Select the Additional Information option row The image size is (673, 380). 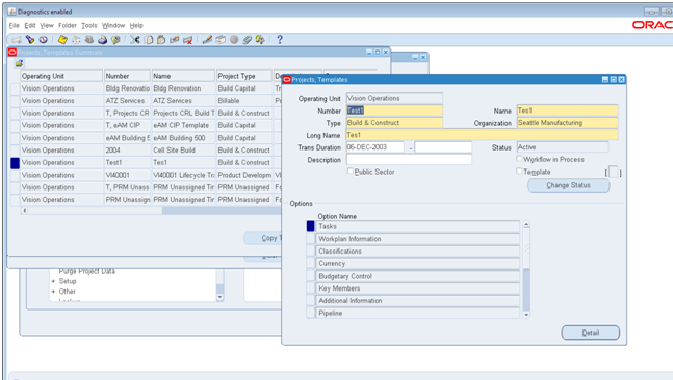(x=418, y=301)
